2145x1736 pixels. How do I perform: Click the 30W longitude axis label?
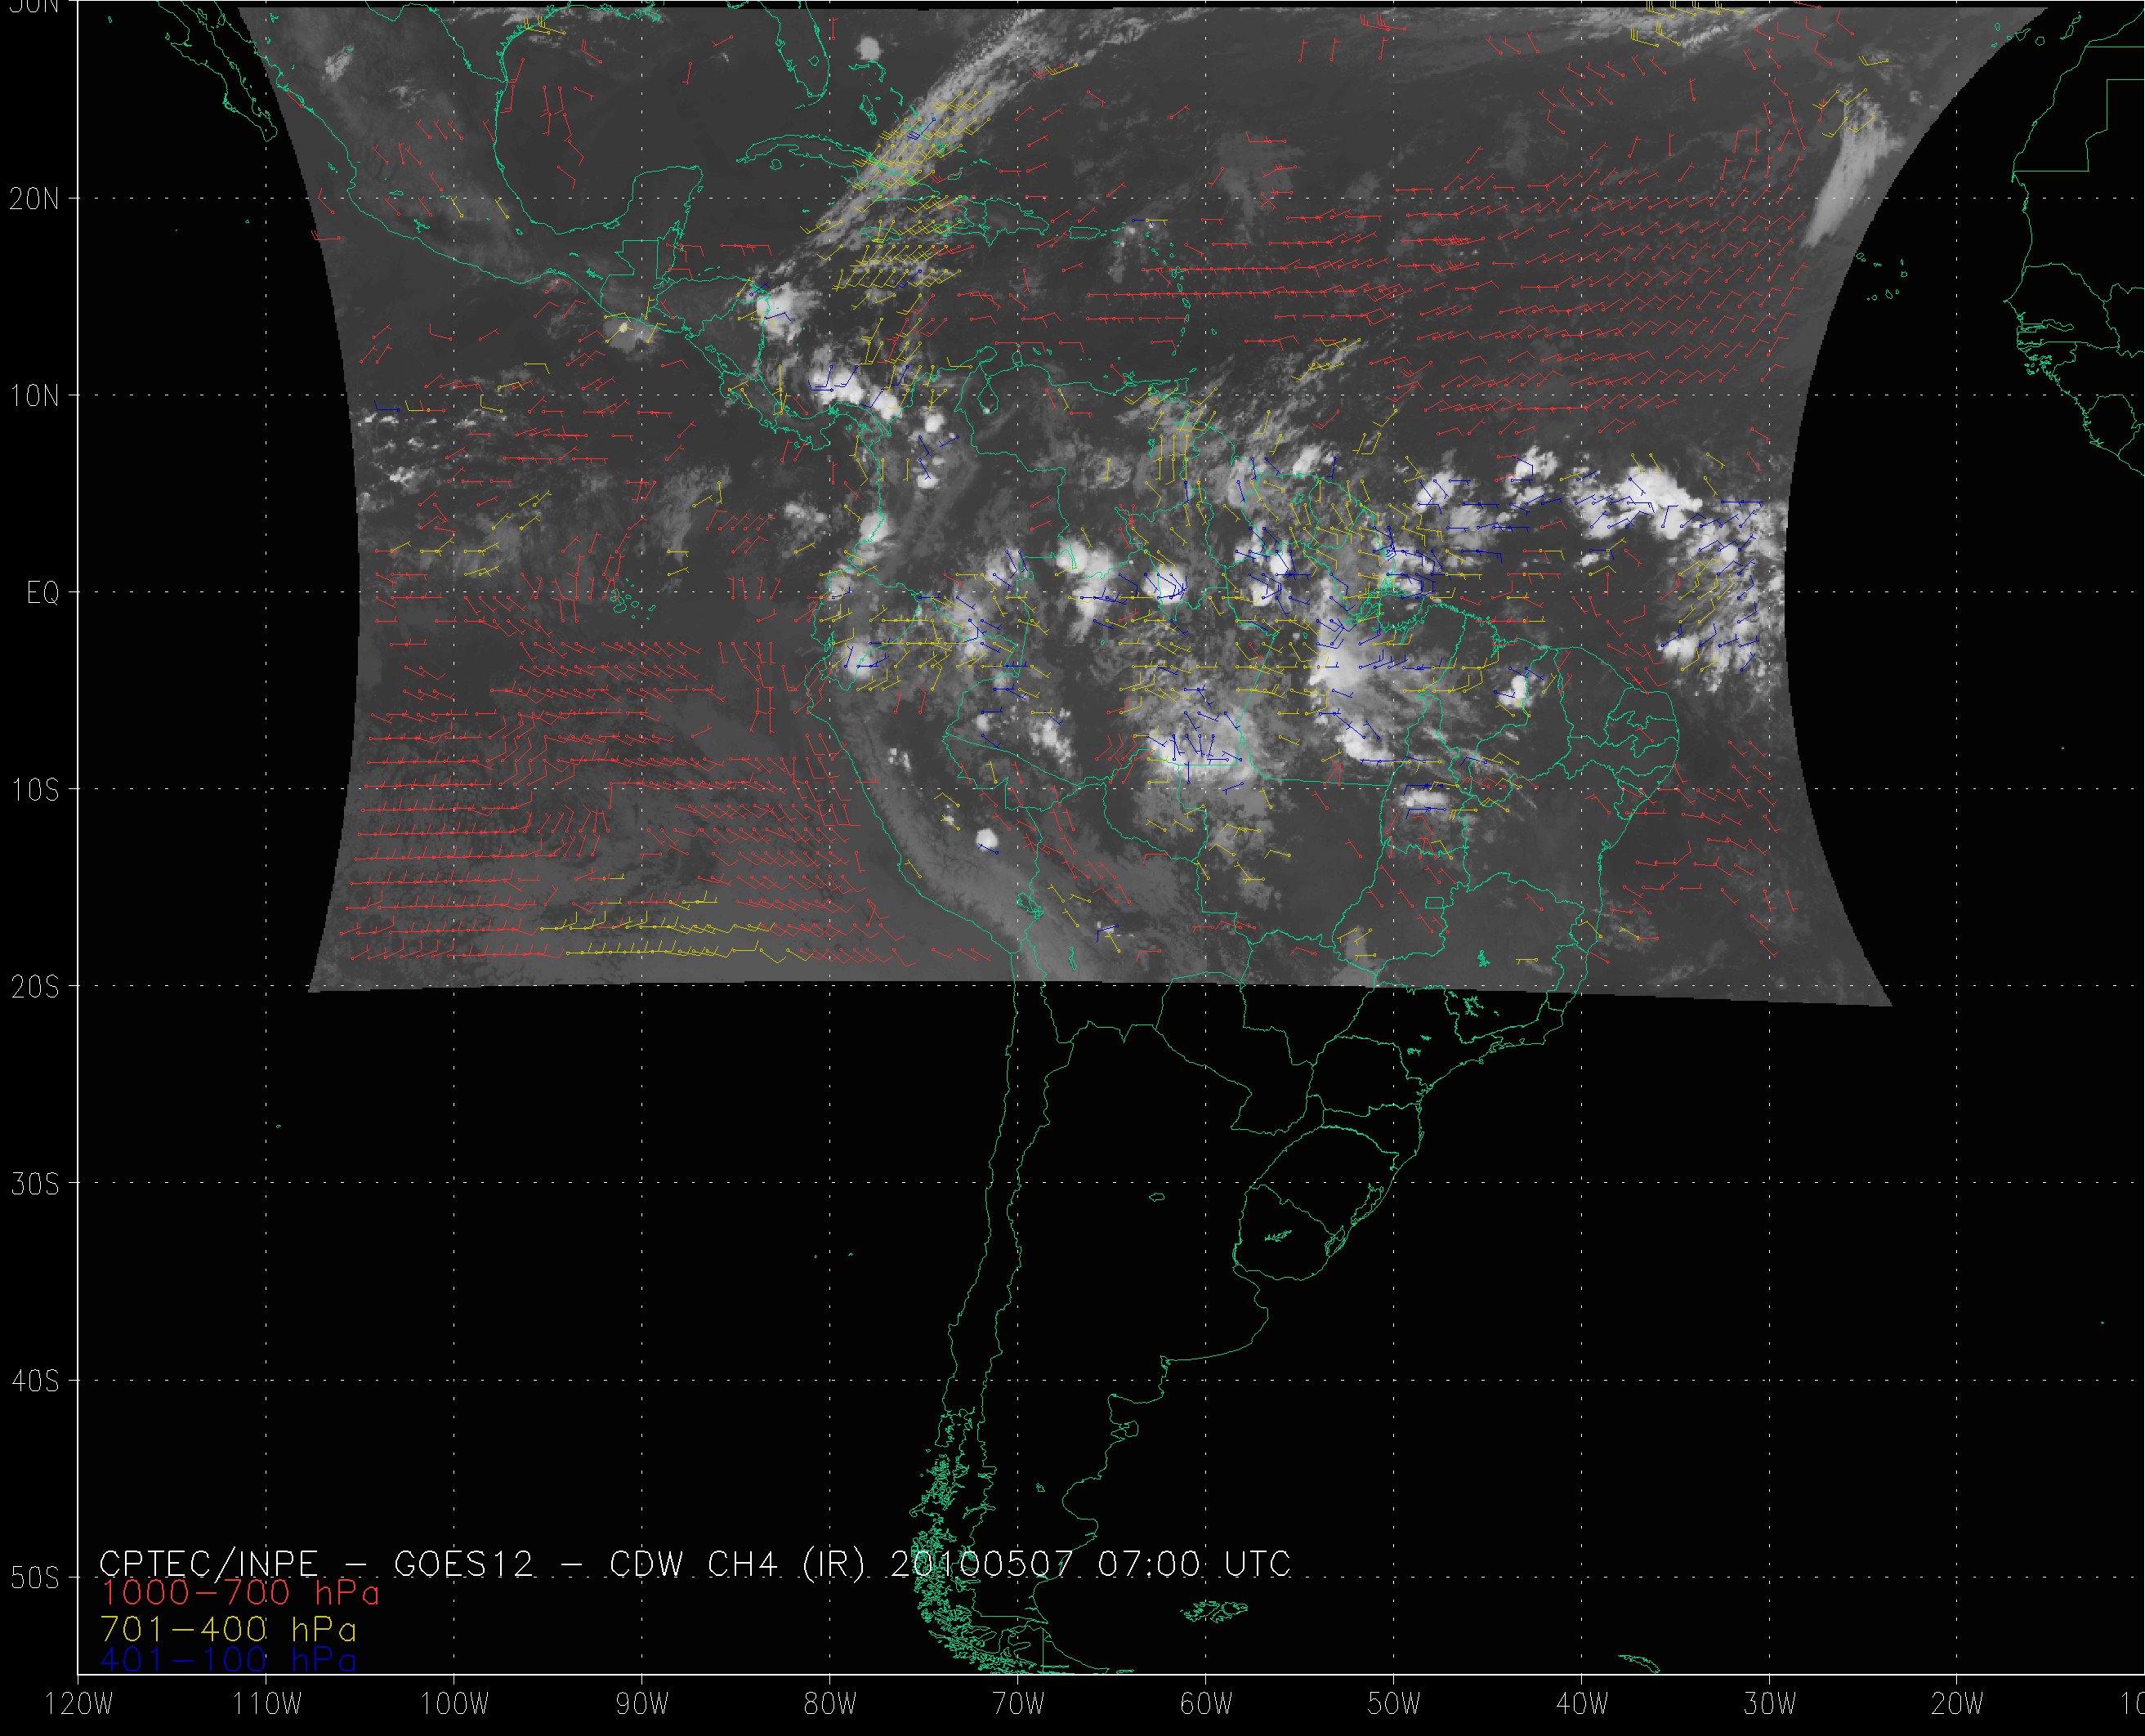pos(1770,1705)
